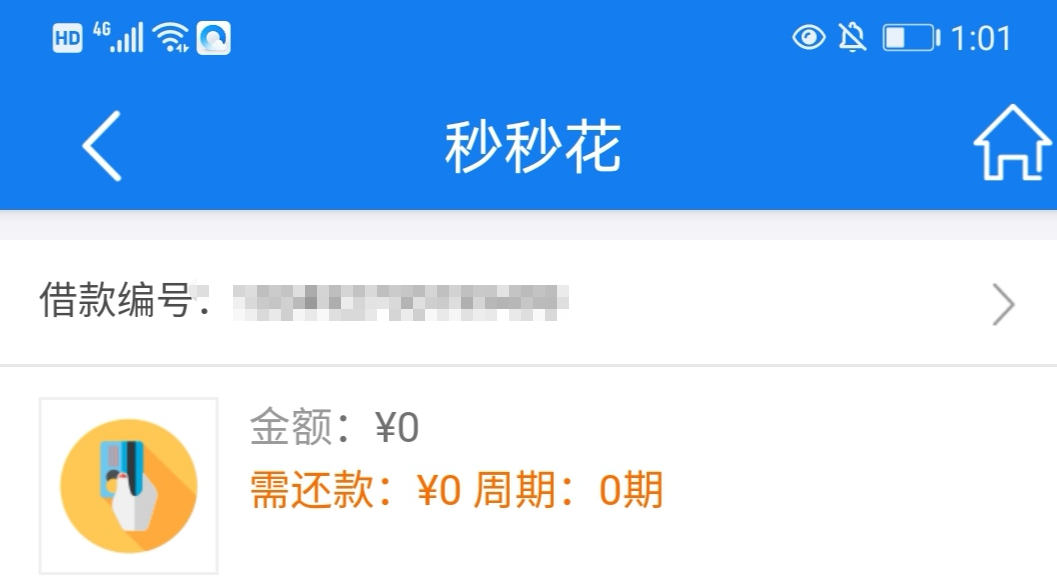Tap the 需还款：¥0 repayment text

click(x=355, y=490)
